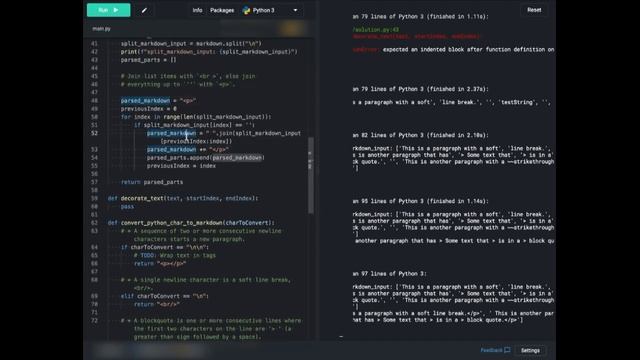Open the Packages panel
640x360 pixels.
tap(222, 10)
